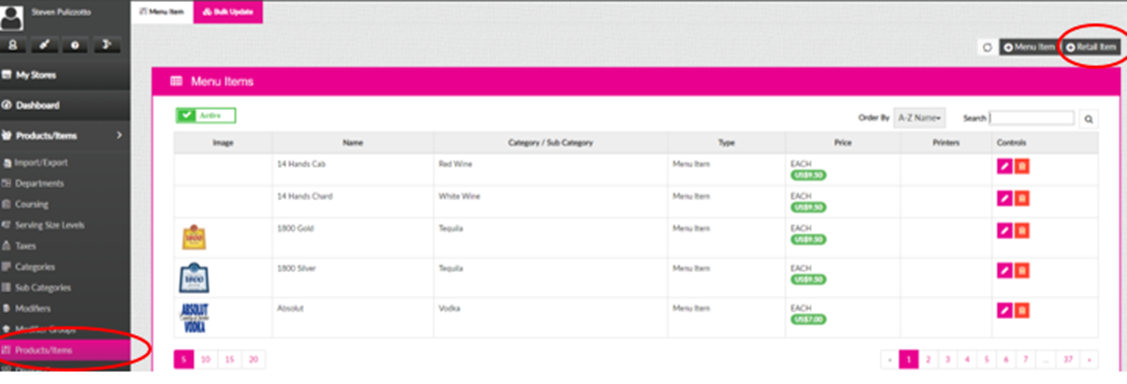Click the refresh icon beside Menu Item button
Image resolution: width=1127 pixels, height=384 pixels.
[987, 47]
